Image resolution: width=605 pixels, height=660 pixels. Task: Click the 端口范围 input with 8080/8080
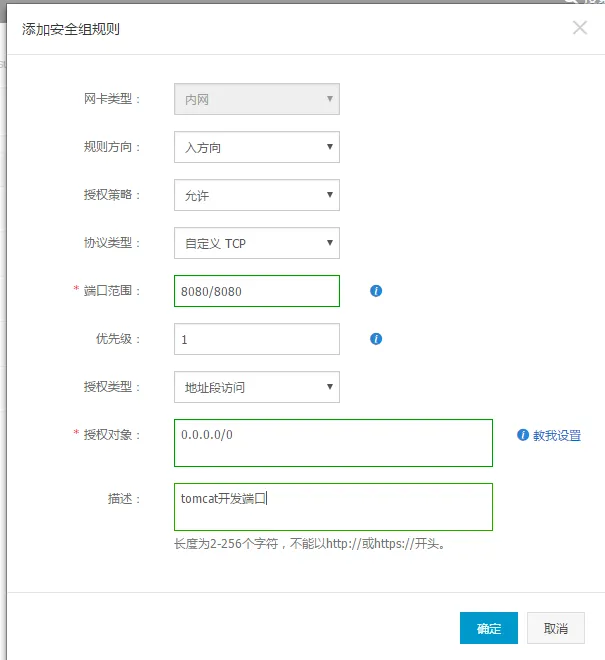(x=257, y=291)
